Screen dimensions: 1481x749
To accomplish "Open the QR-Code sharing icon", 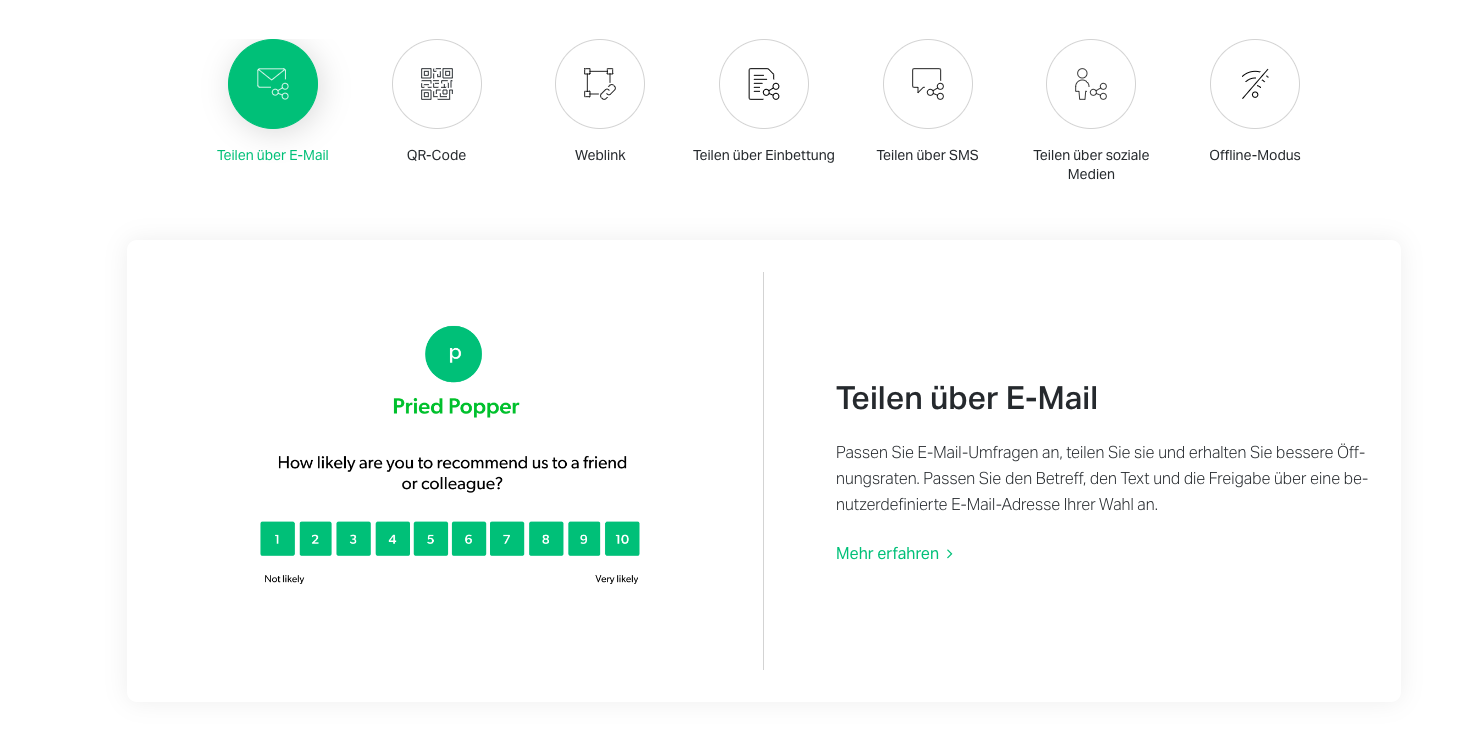I will pos(436,84).
